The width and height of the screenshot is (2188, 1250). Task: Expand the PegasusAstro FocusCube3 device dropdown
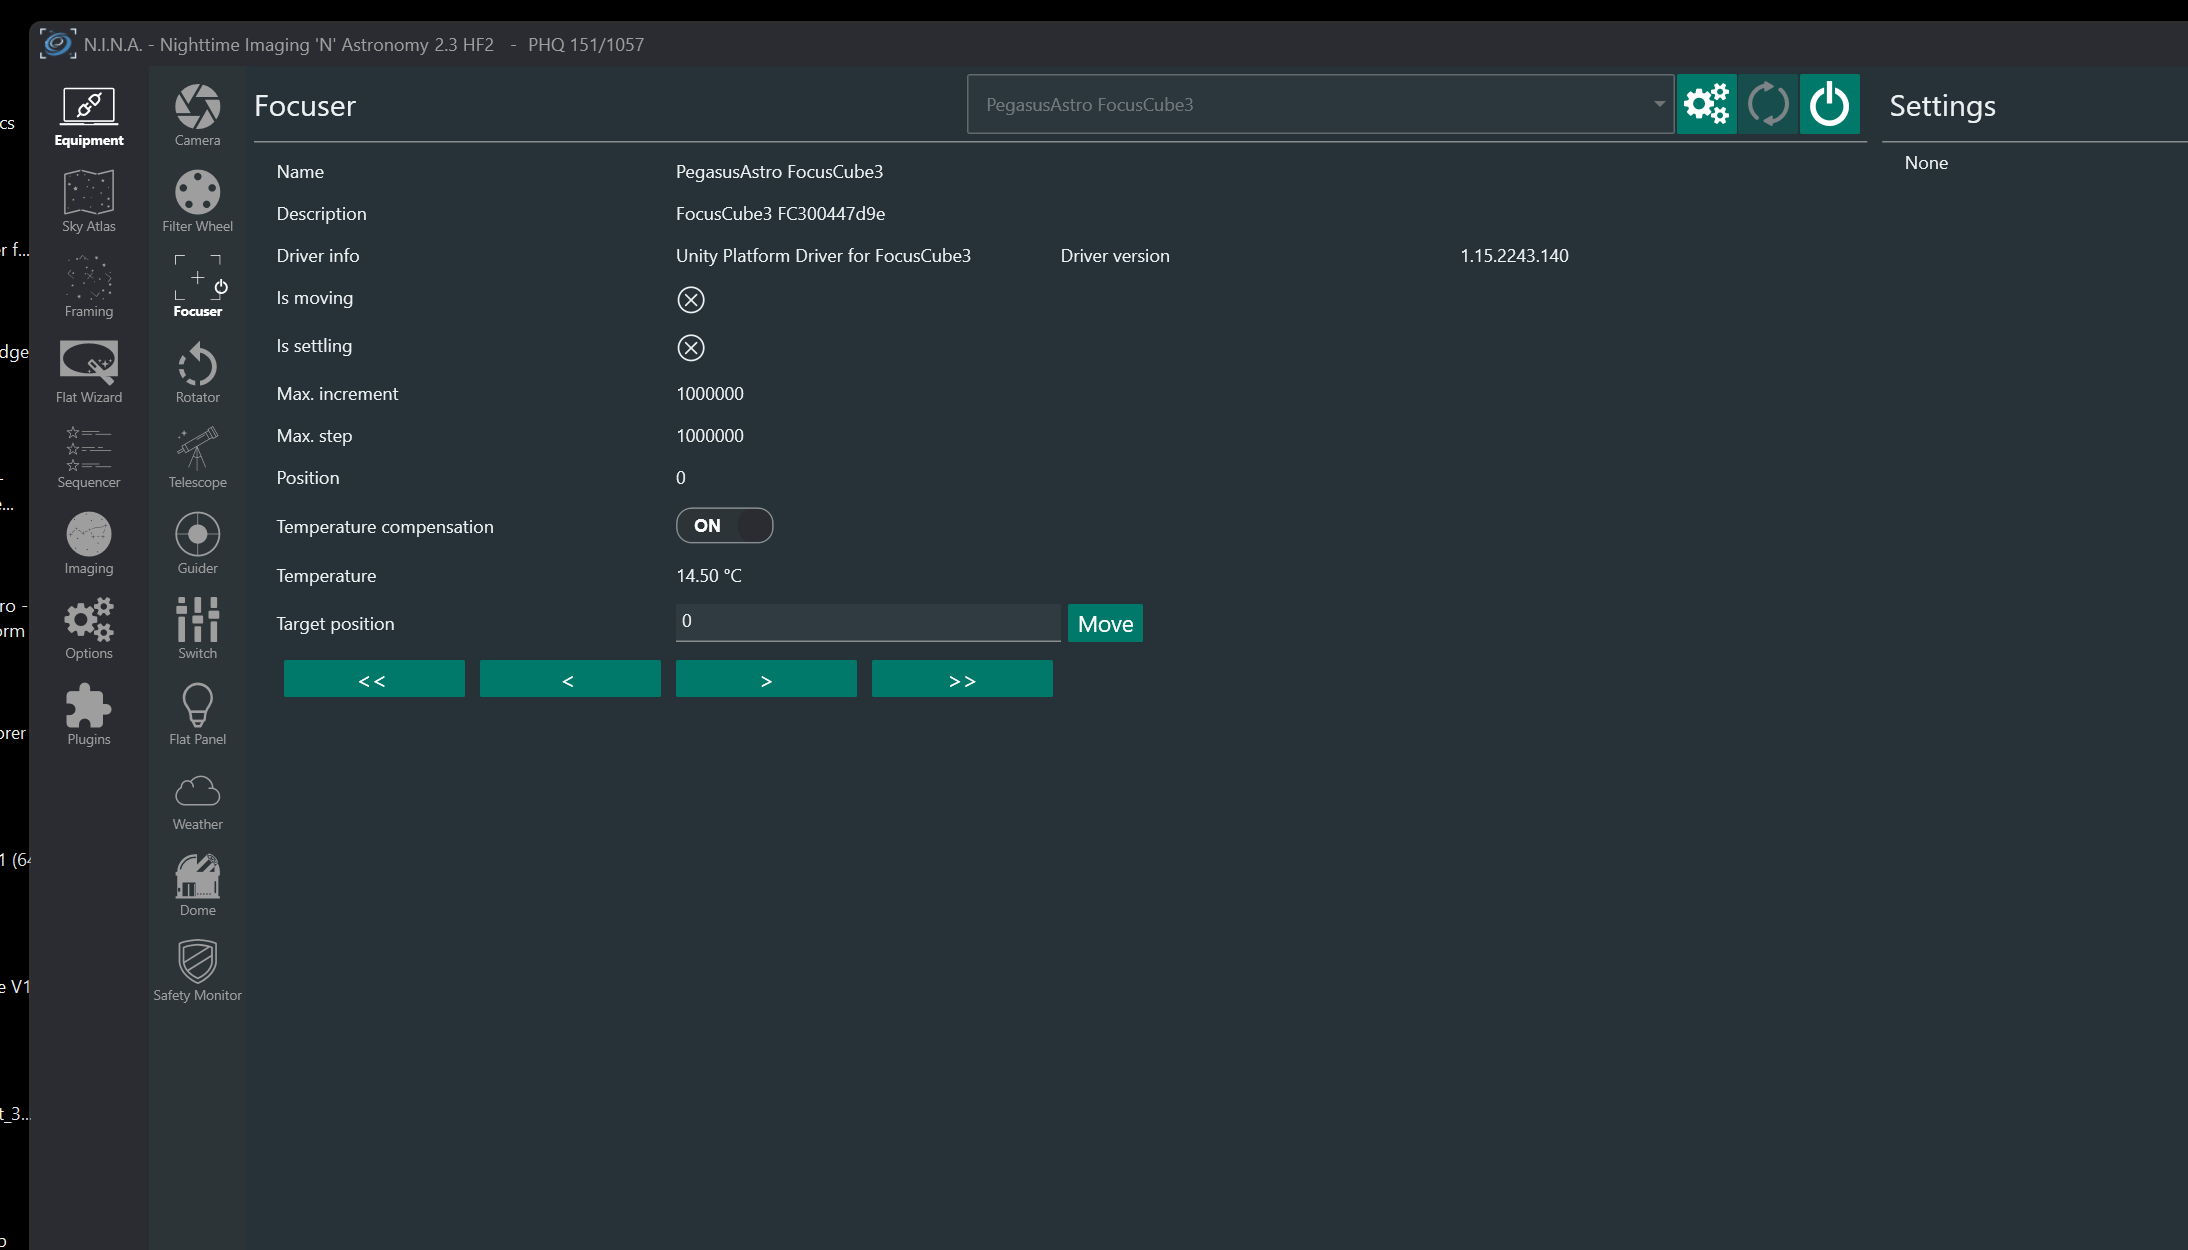(1659, 104)
